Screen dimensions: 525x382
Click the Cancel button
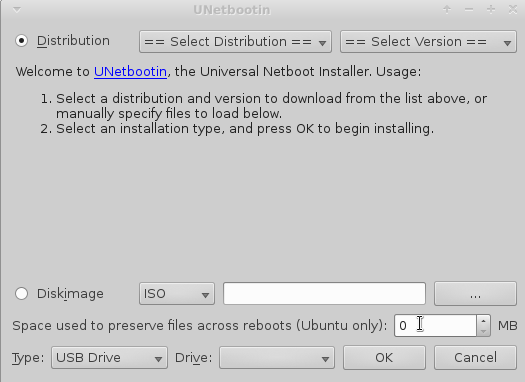pyautogui.click(x=475, y=358)
